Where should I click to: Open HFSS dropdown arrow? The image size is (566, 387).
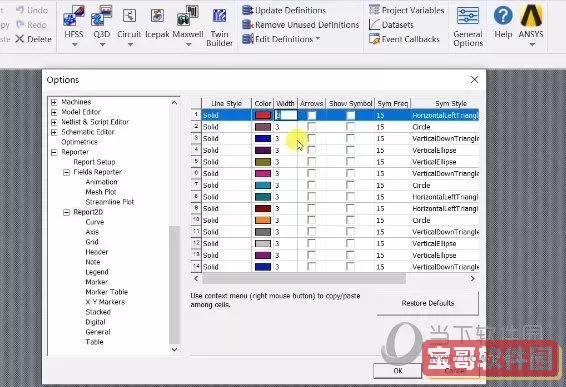pos(75,45)
